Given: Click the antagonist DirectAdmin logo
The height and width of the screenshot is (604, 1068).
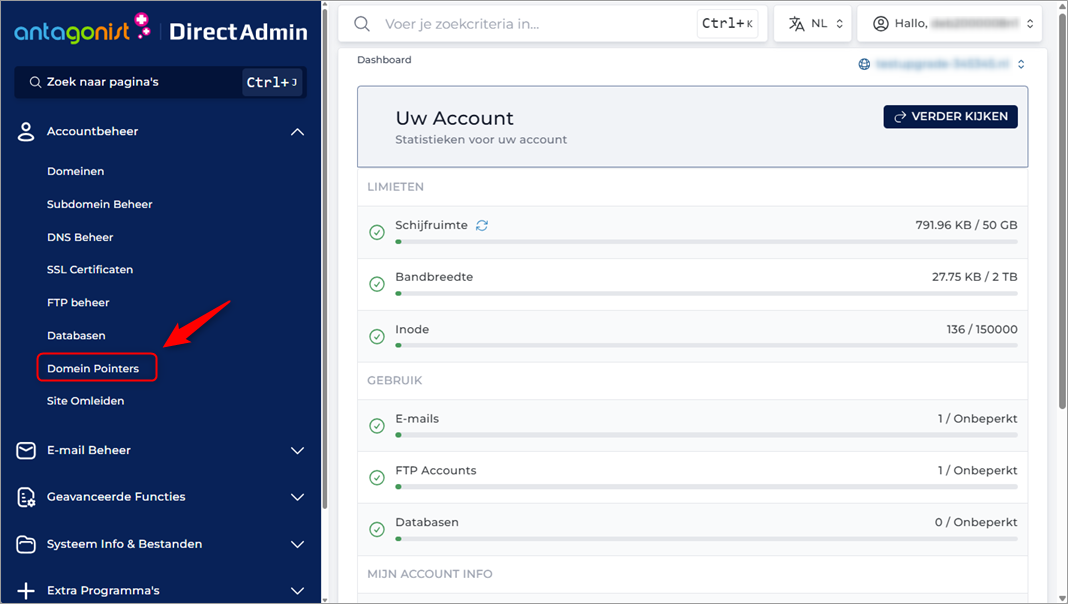Looking at the screenshot, I should pos(161,29).
